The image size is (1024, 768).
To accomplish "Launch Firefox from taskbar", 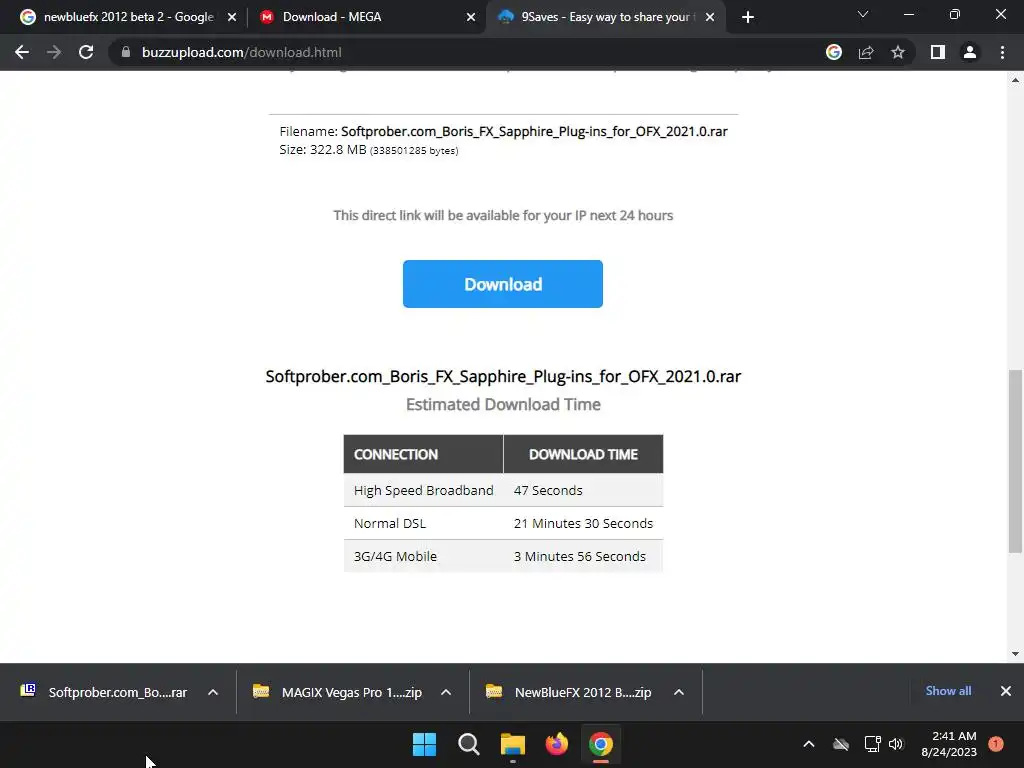I will click(556, 744).
